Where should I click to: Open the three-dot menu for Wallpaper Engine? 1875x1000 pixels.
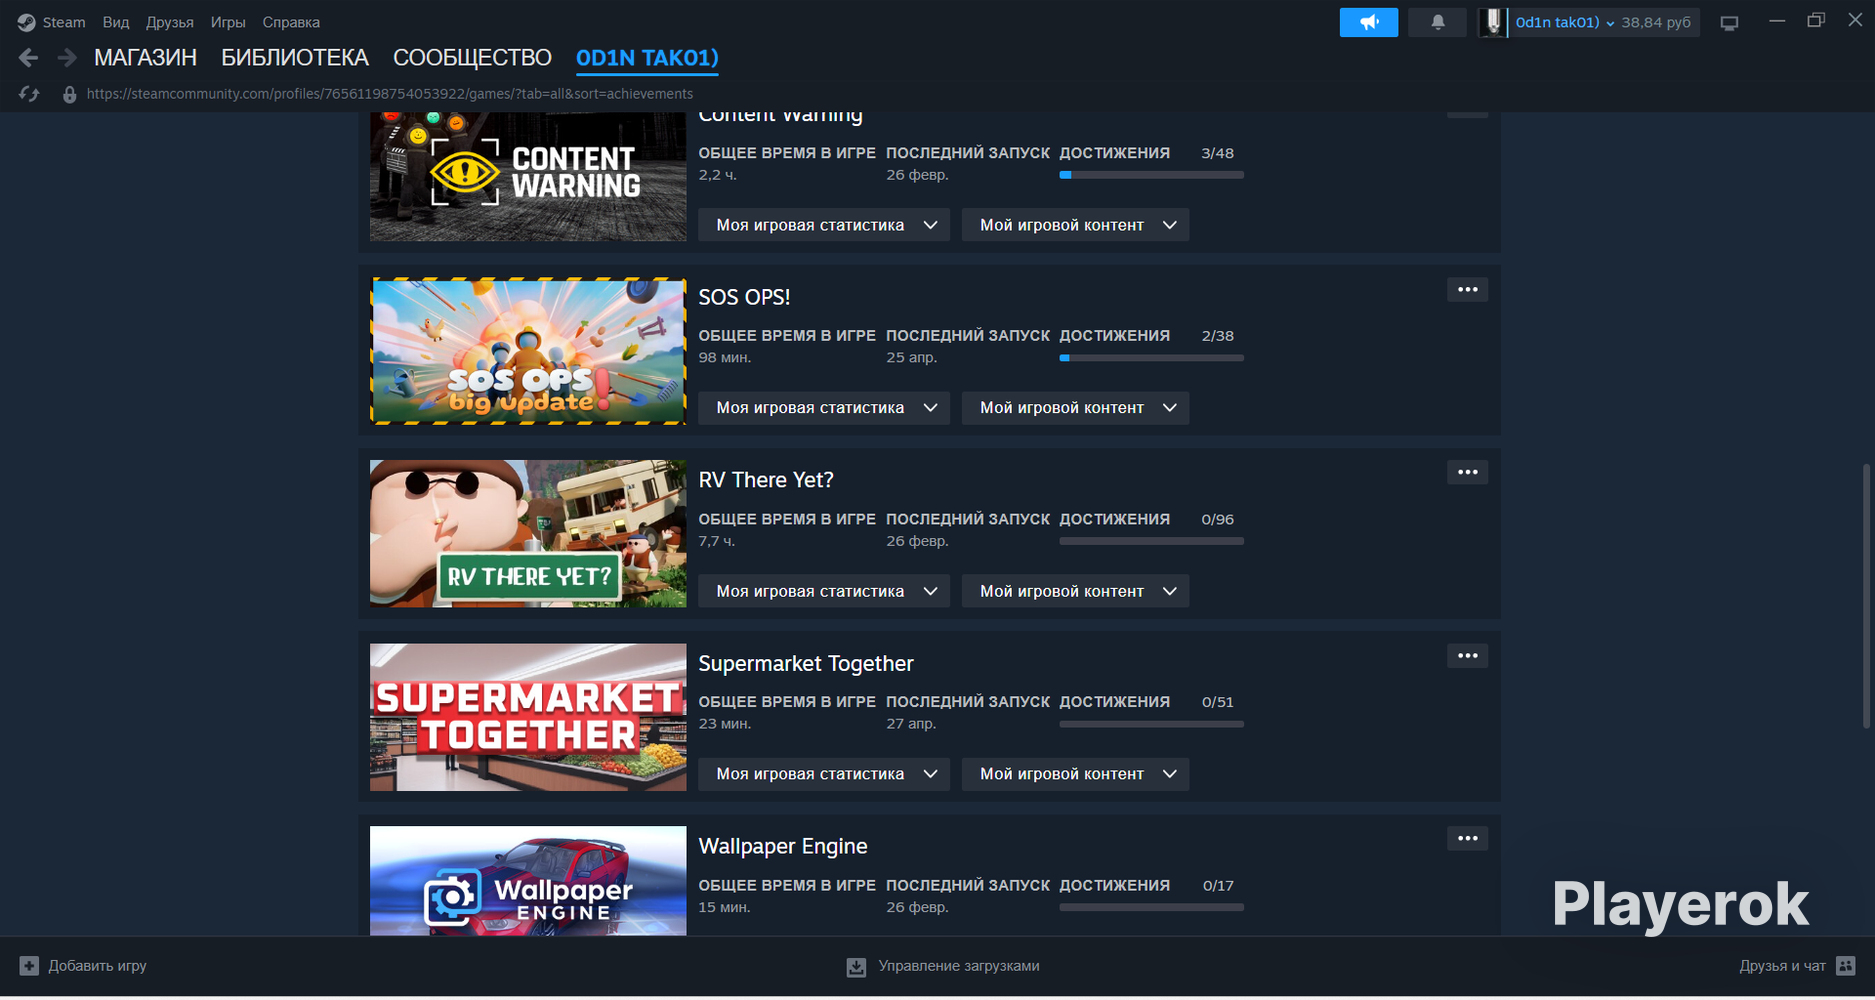click(x=1467, y=839)
